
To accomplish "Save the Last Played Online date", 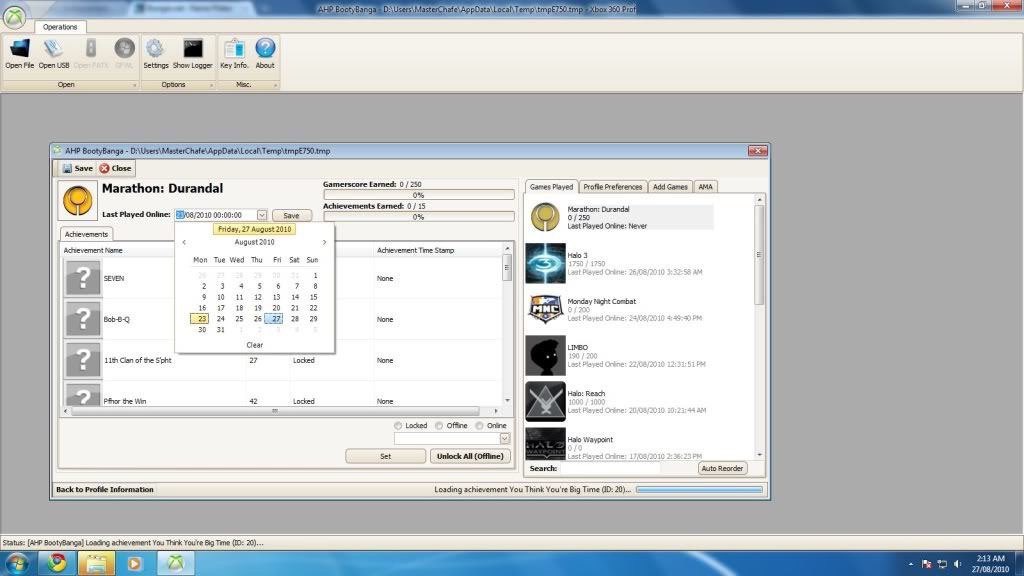I will (291, 216).
